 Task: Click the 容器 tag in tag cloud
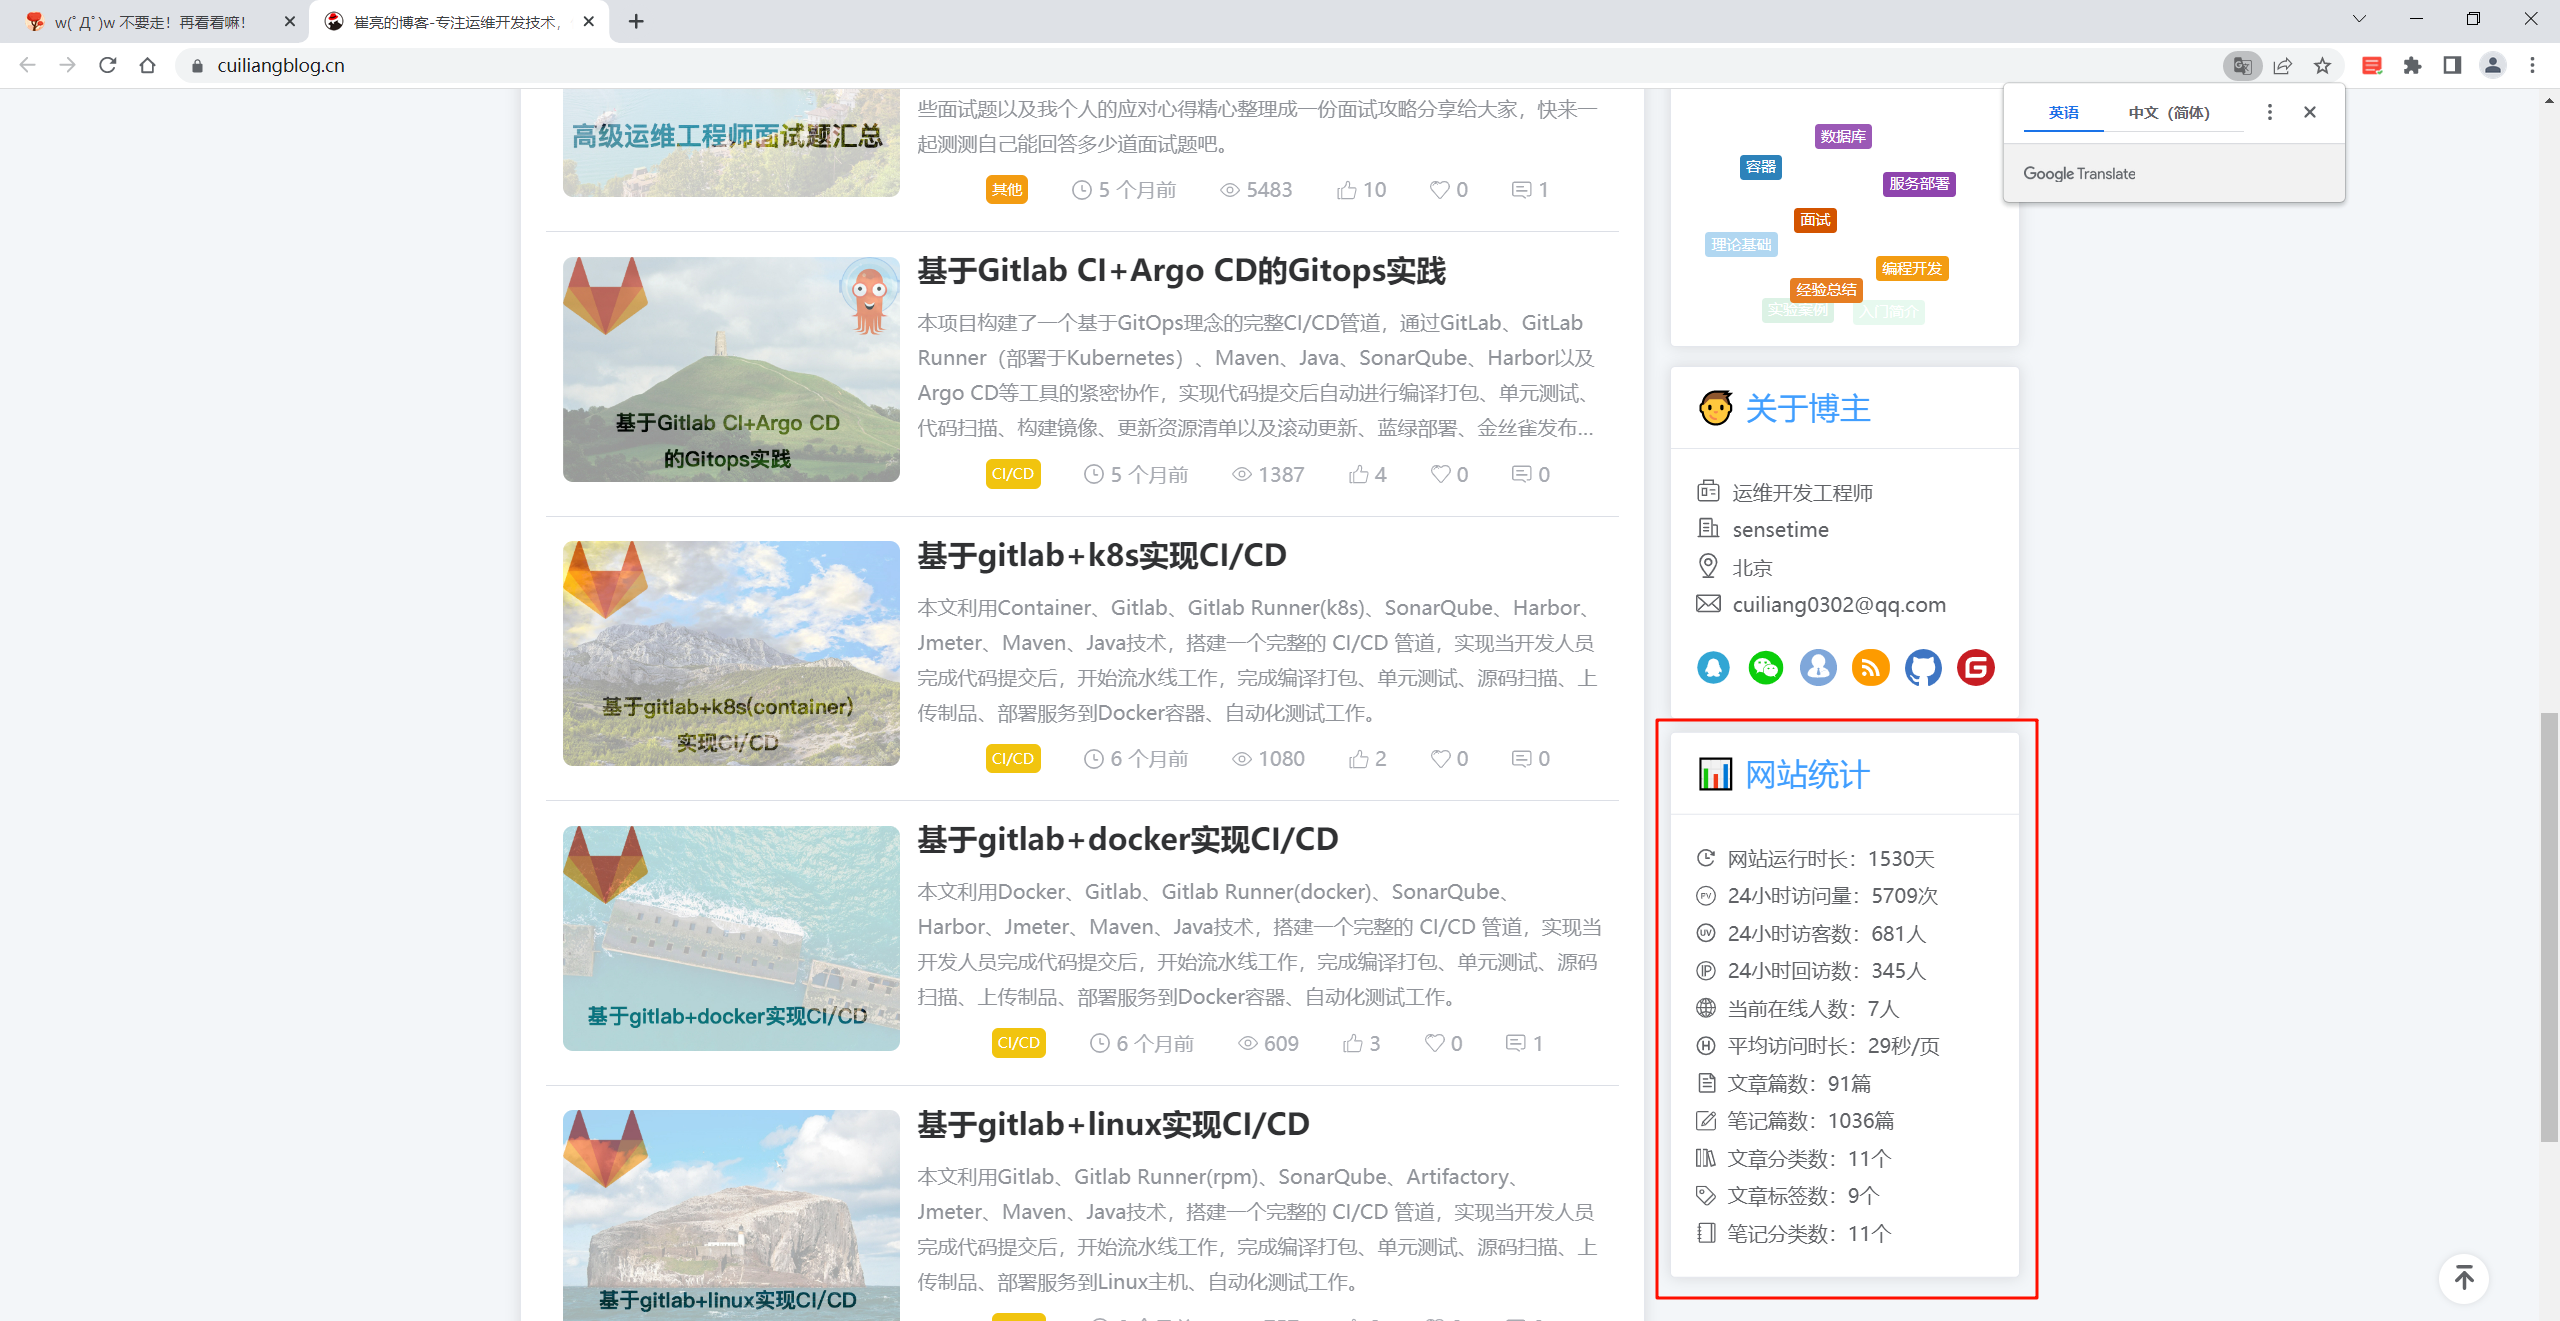point(1760,167)
